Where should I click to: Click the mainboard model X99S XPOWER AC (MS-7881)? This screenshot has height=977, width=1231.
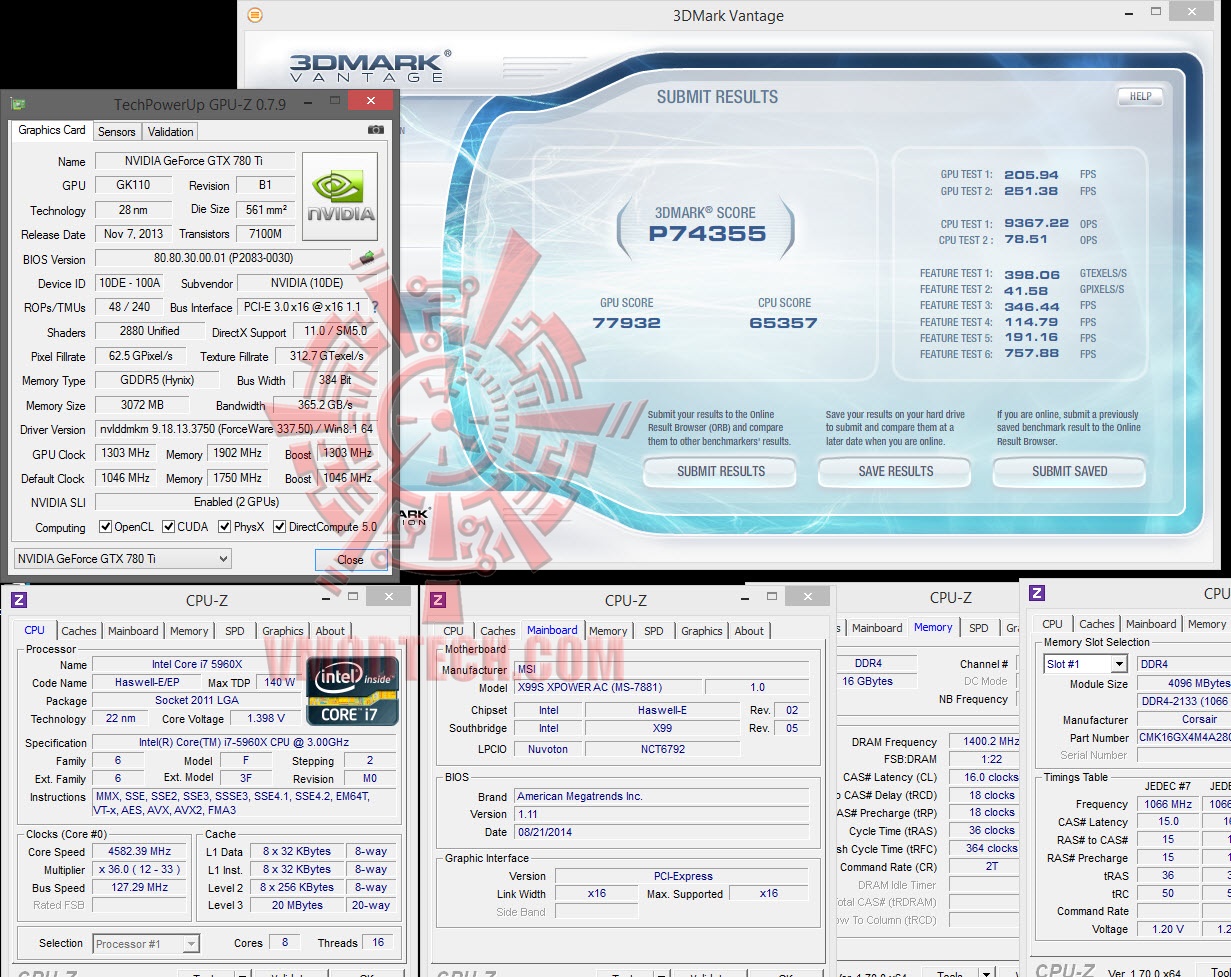click(608, 688)
